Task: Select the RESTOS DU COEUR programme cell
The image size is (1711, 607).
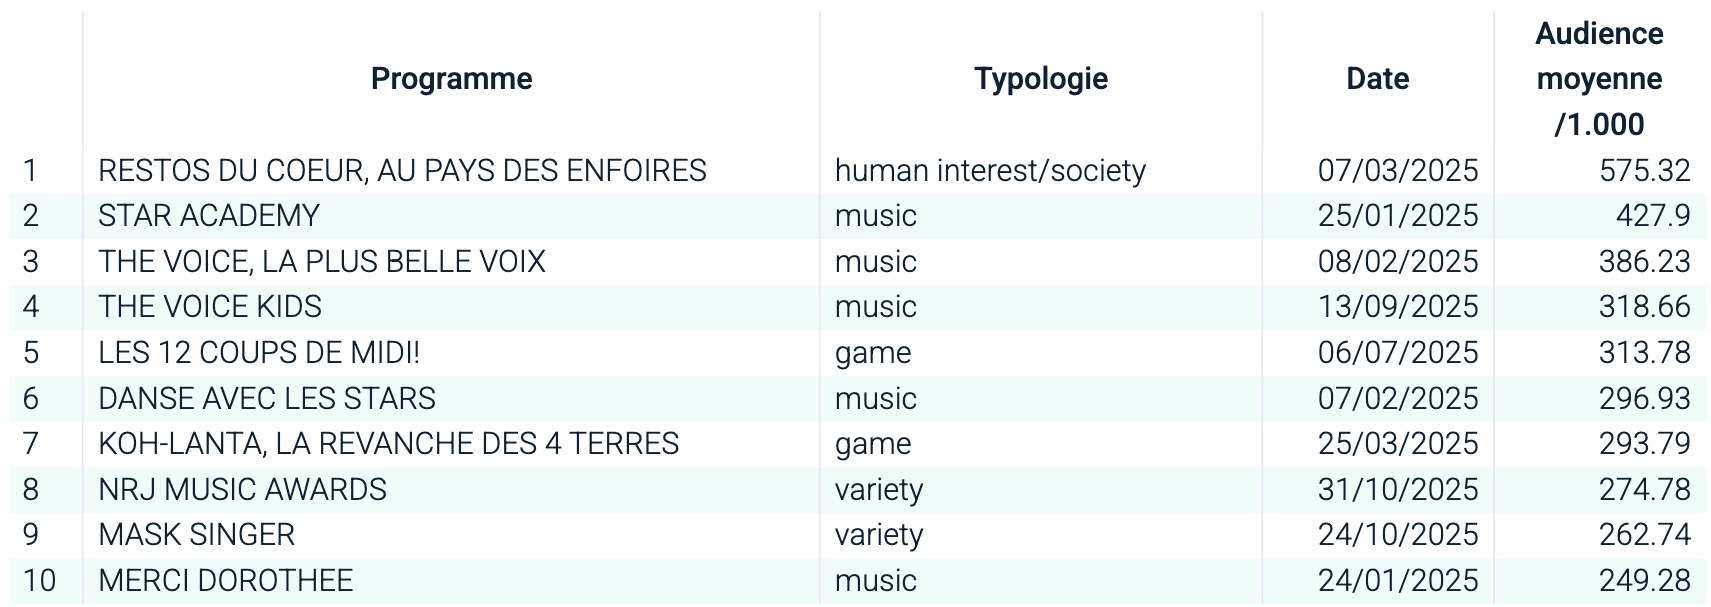Action: pos(402,171)
